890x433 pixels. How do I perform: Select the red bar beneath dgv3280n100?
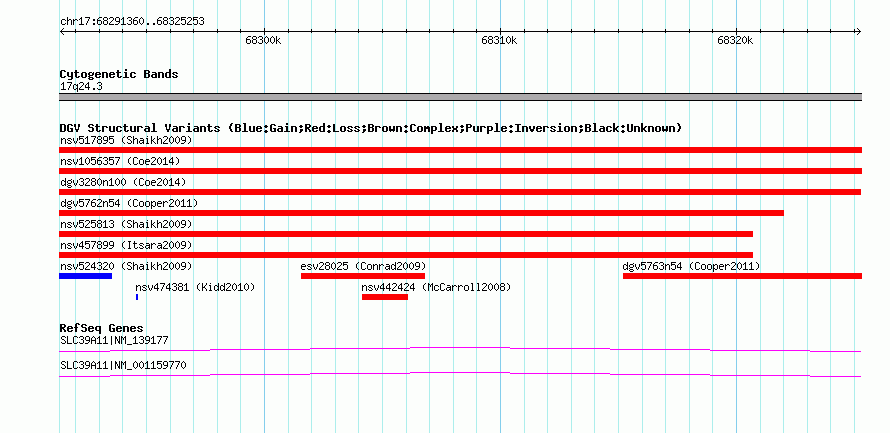pos(460,192)
